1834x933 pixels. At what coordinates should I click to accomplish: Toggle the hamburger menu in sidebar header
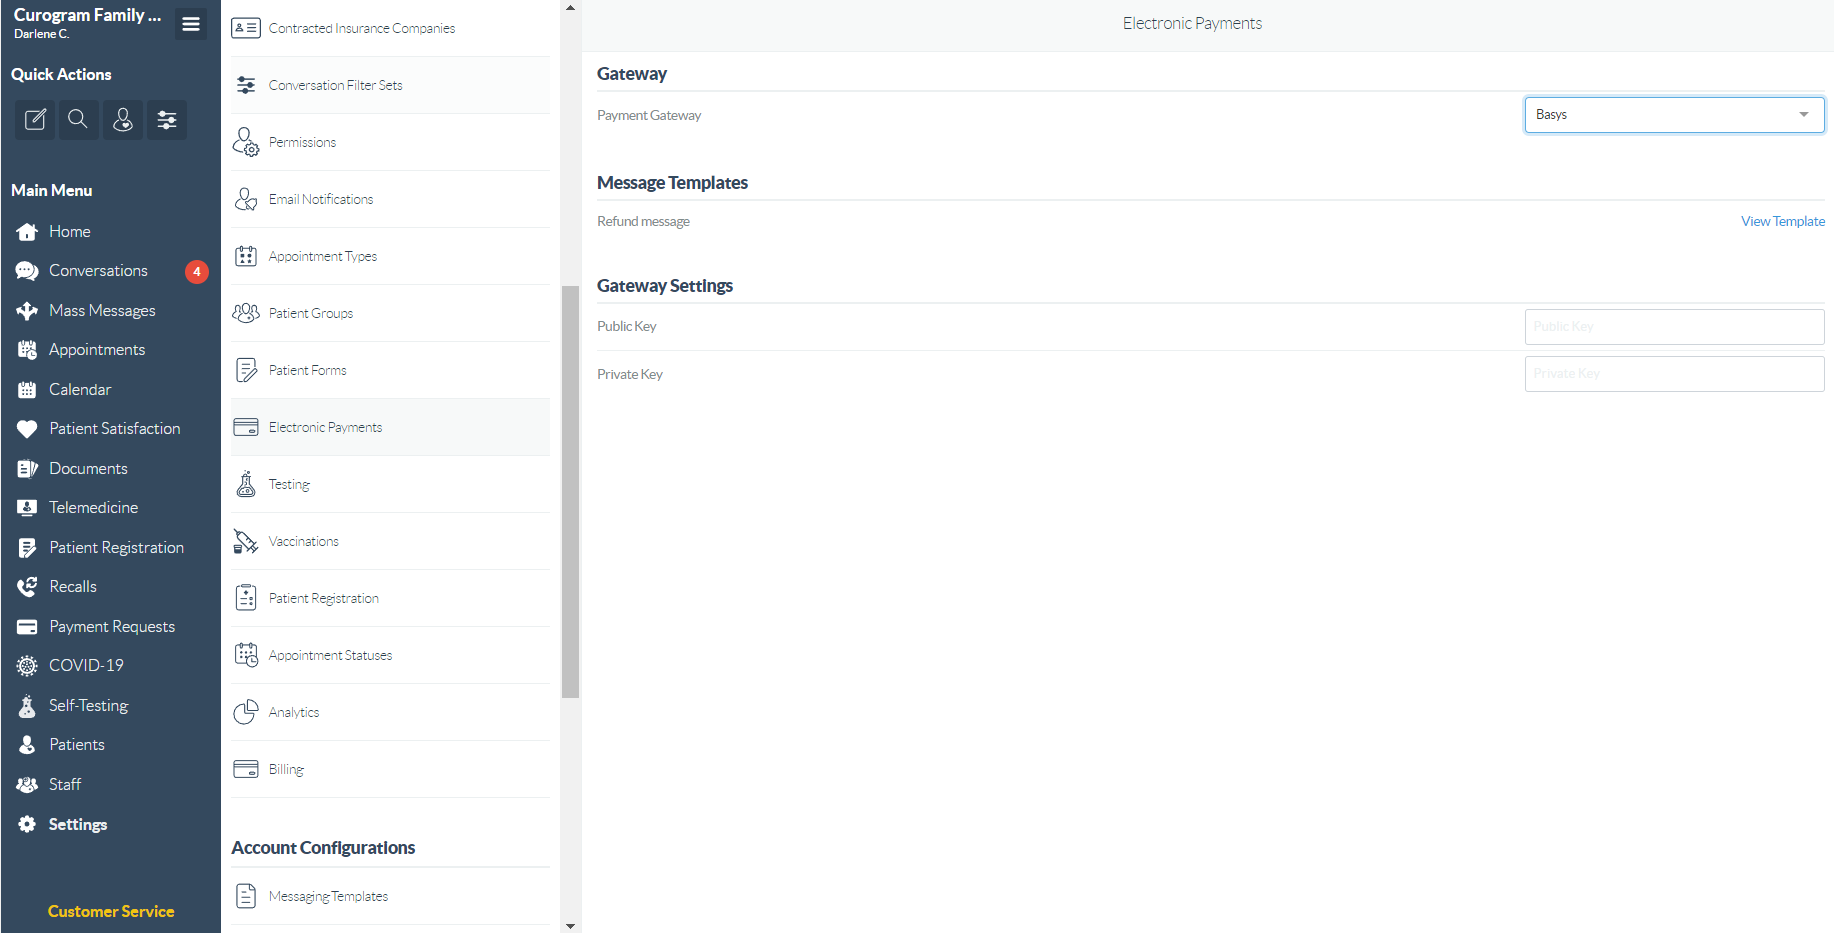point(191,24)
